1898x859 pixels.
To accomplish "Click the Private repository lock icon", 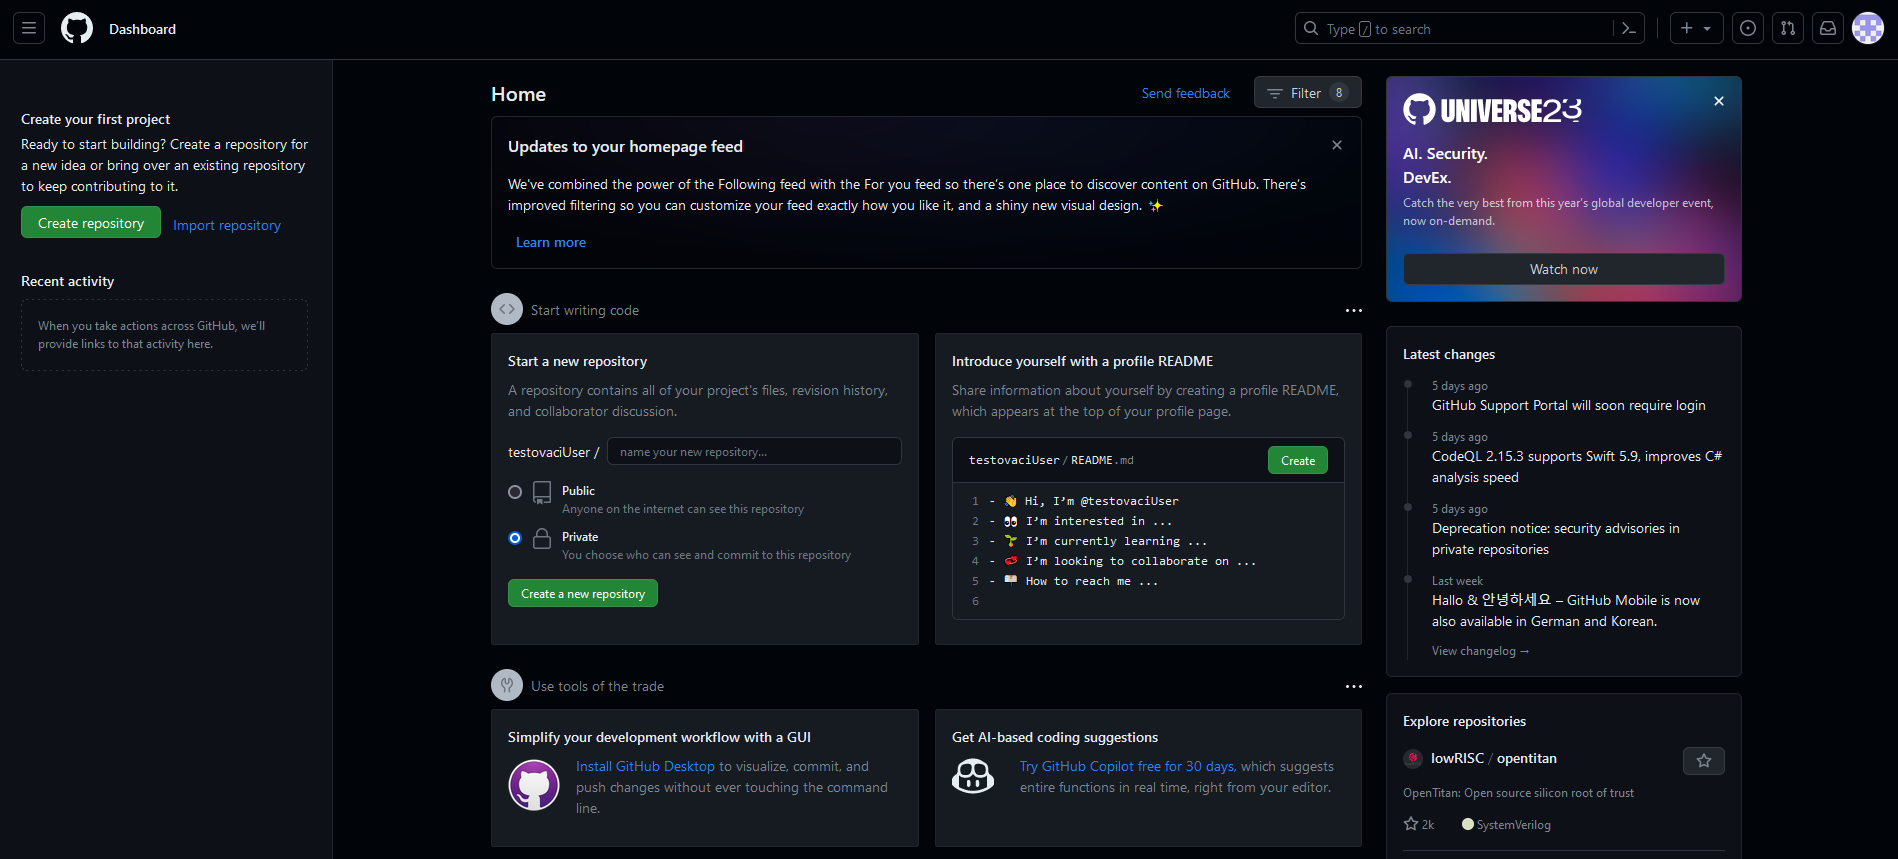I will pos(542,538).
